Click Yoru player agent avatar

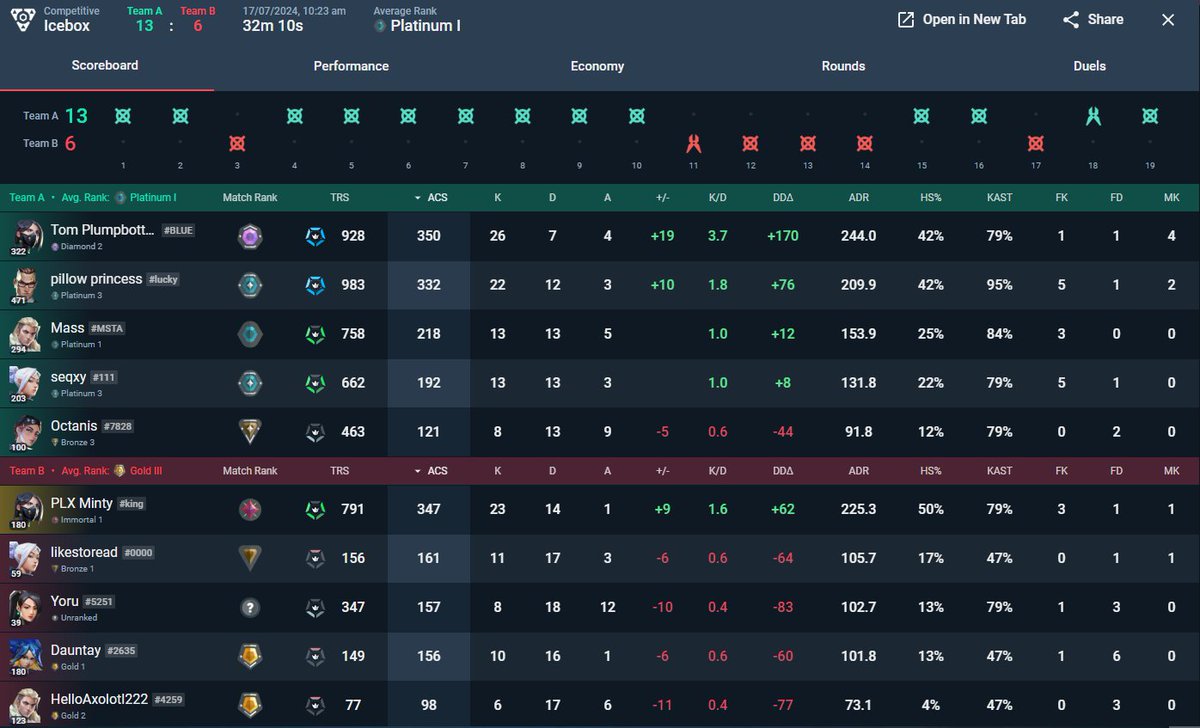coord(27,608)
